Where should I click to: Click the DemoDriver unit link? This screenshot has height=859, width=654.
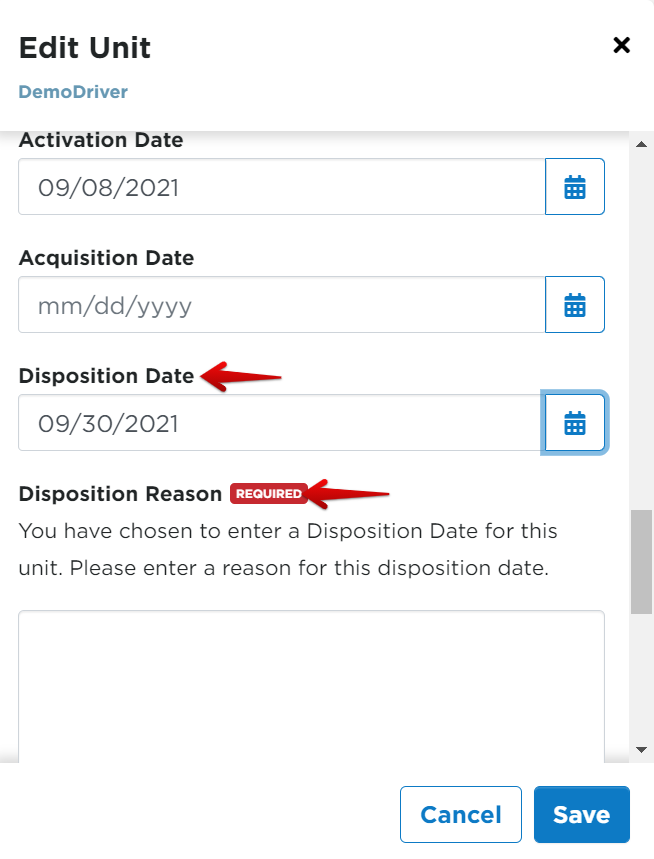[73, 92]
